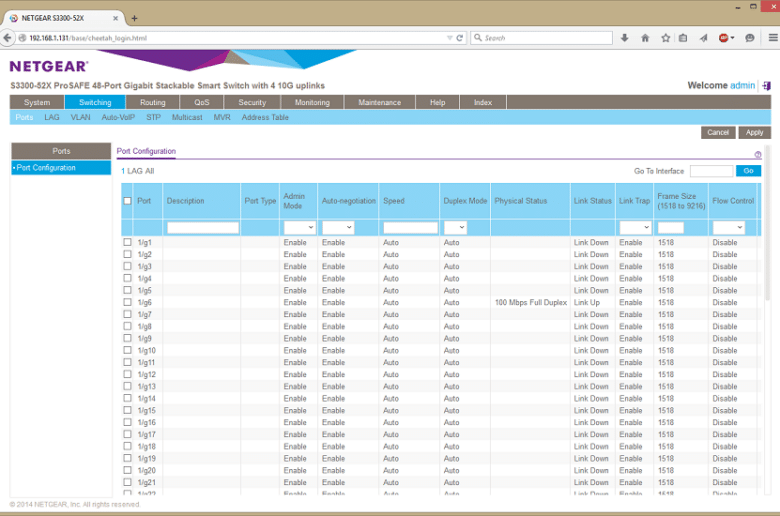The image size is (780, 516).
Task: Switch to the Routing tab
Action: pyautogui.click(x=153, y=103)
